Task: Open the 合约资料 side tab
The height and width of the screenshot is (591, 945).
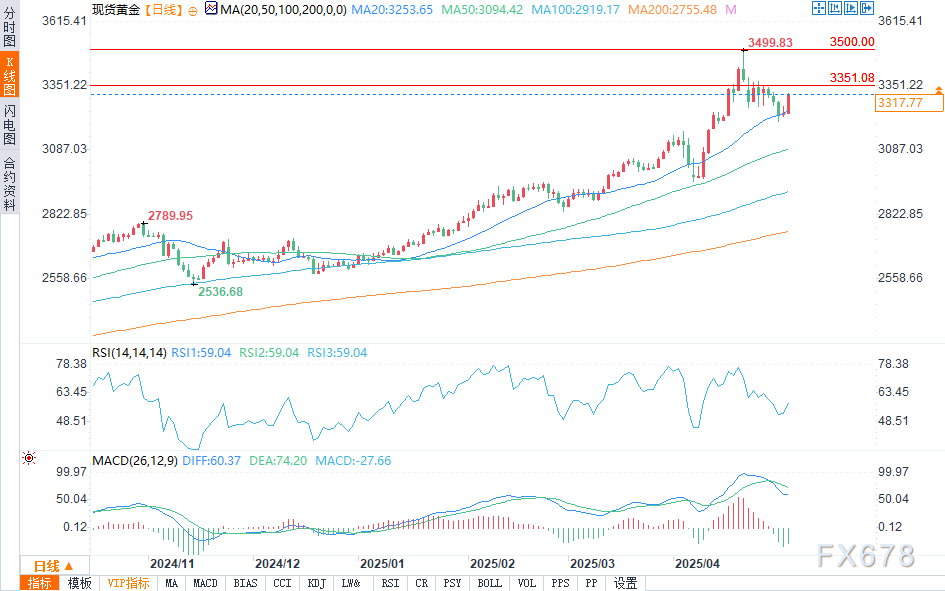Action: 9,184
